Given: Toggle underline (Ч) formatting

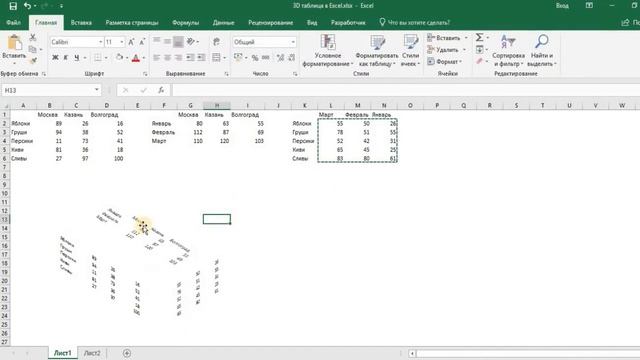Looking at the screenshot, I should 76,58.
